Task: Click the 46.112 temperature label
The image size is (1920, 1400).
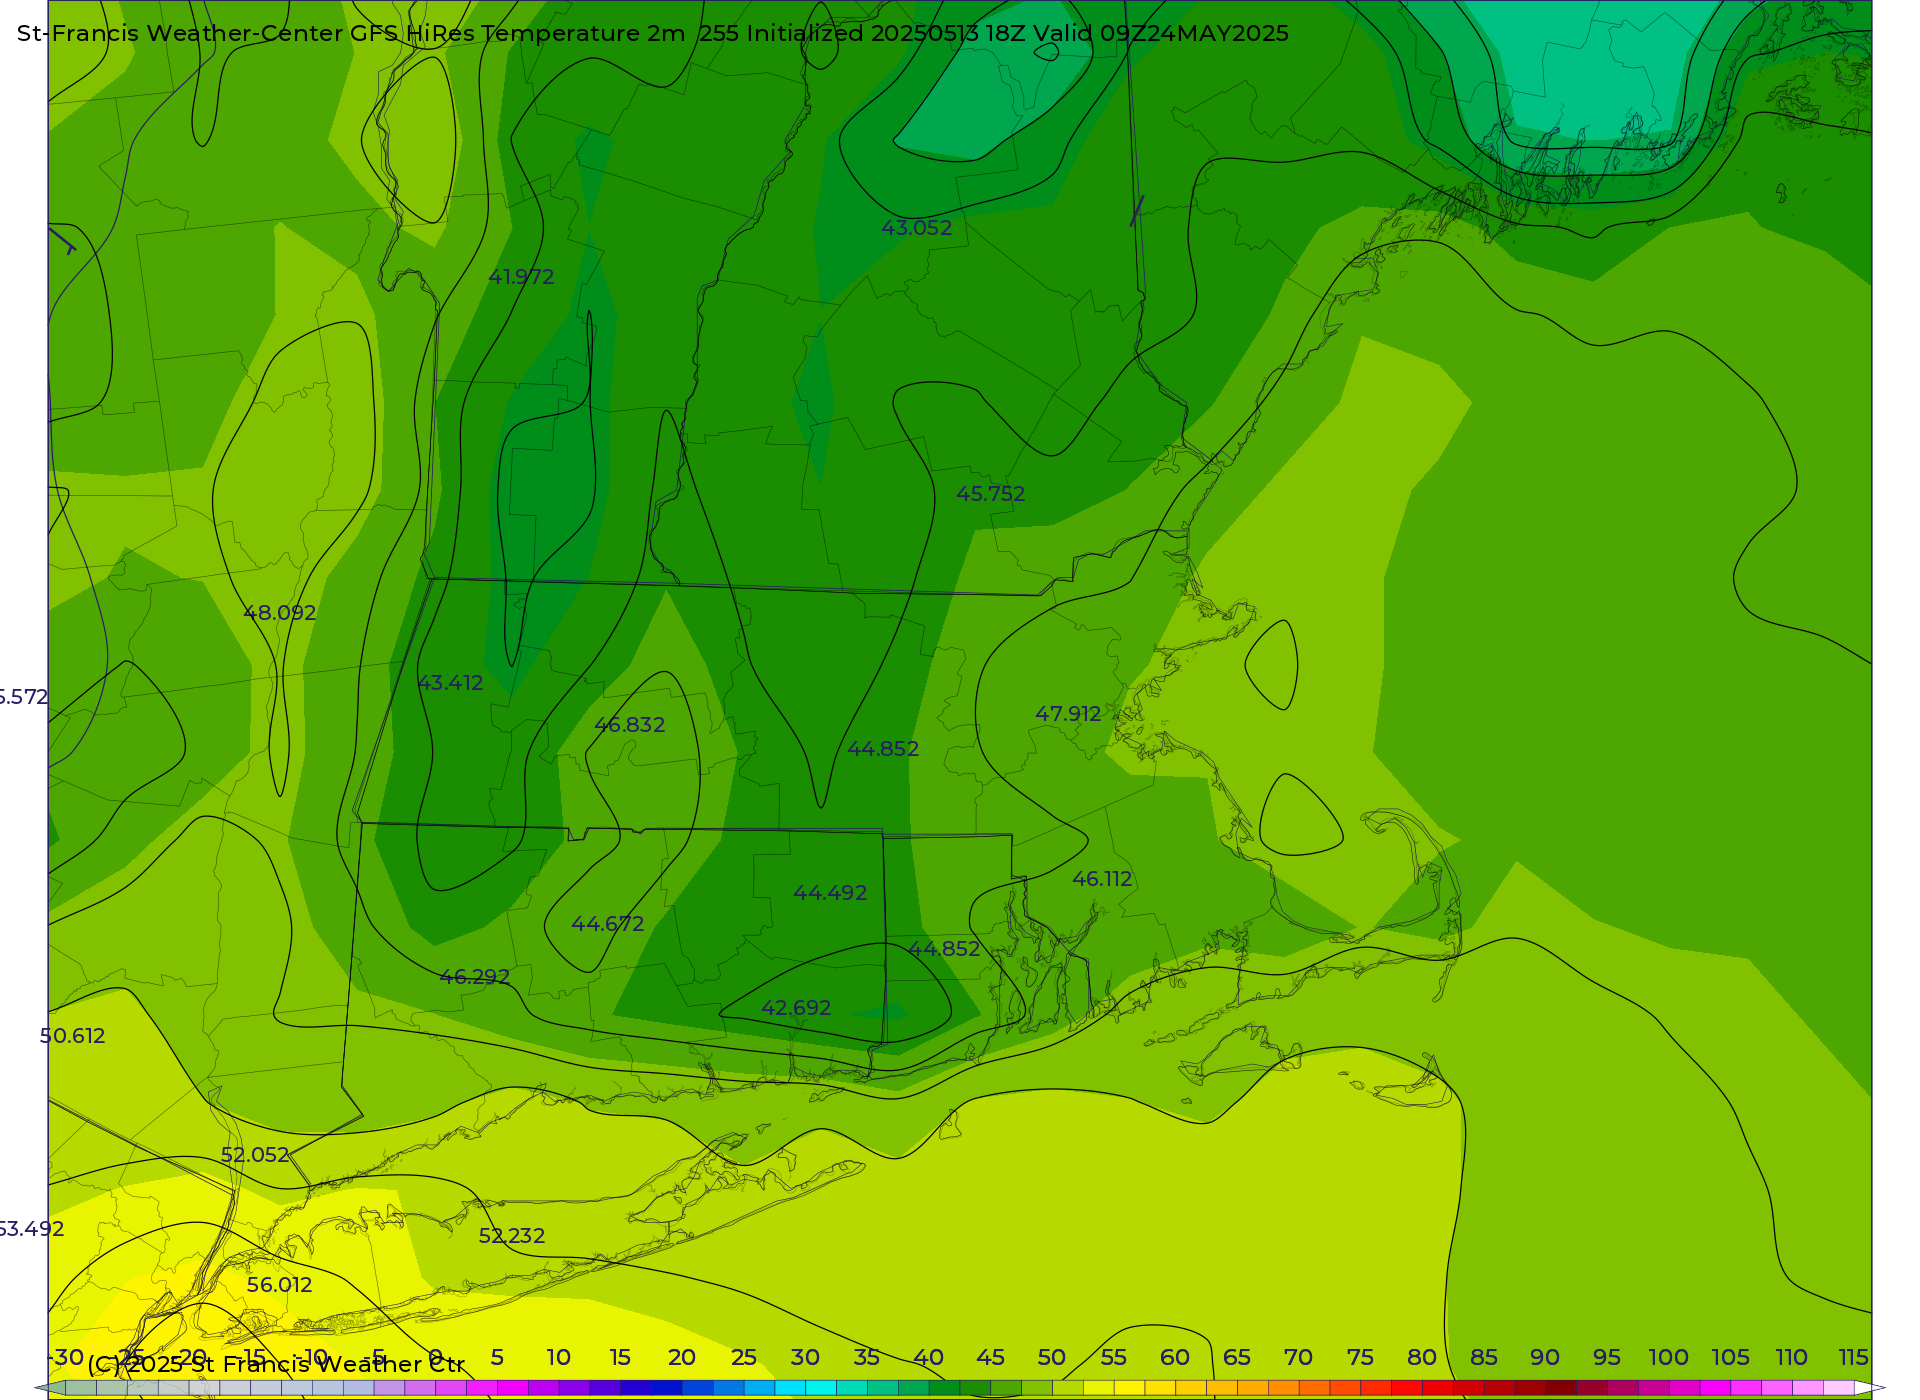Action: point(1102,879)
